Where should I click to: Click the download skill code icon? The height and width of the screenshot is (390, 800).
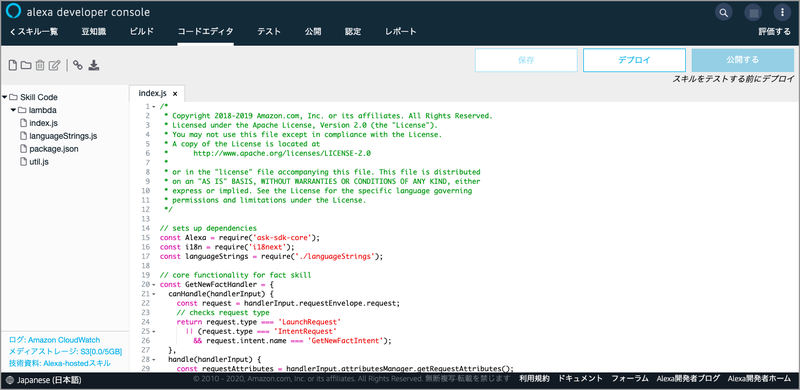[94, 65]
